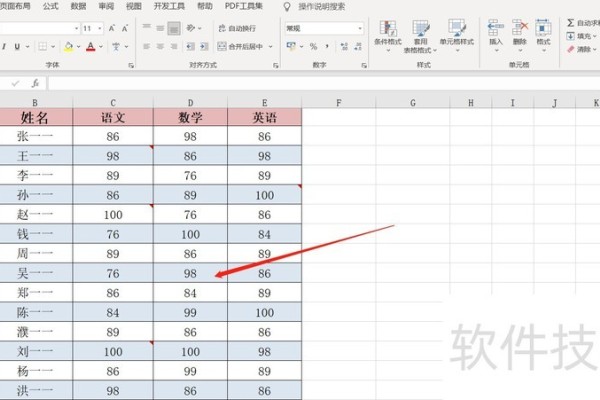Open the font size 11 dropdown

(x=99, y=28)
